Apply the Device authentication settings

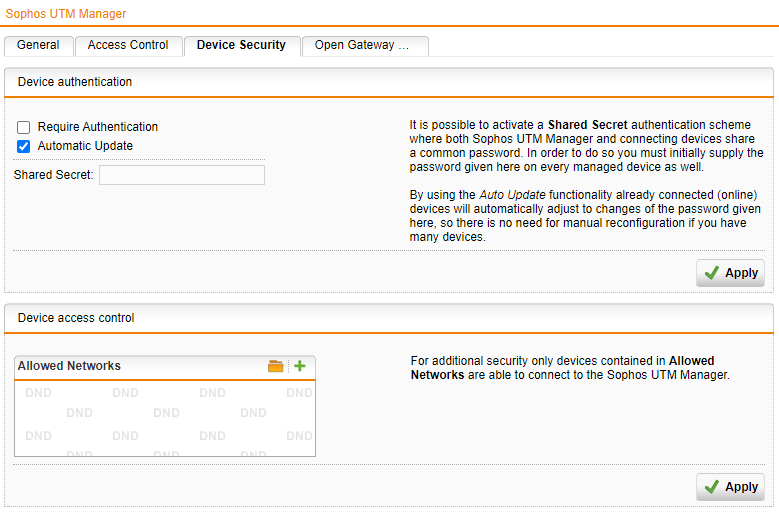point(730,273)
